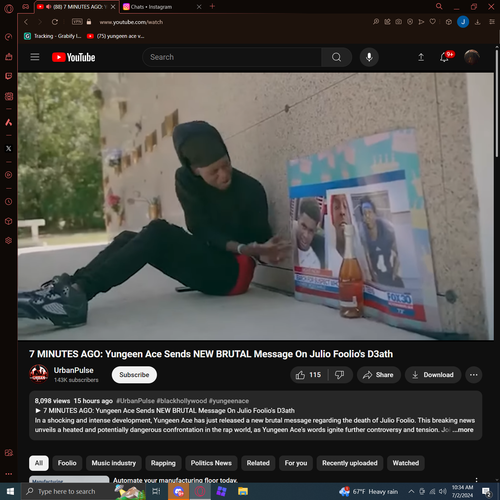The image size is (500, 500).
Task: View site info via padlock icon
Action: [x=89, y=22]
